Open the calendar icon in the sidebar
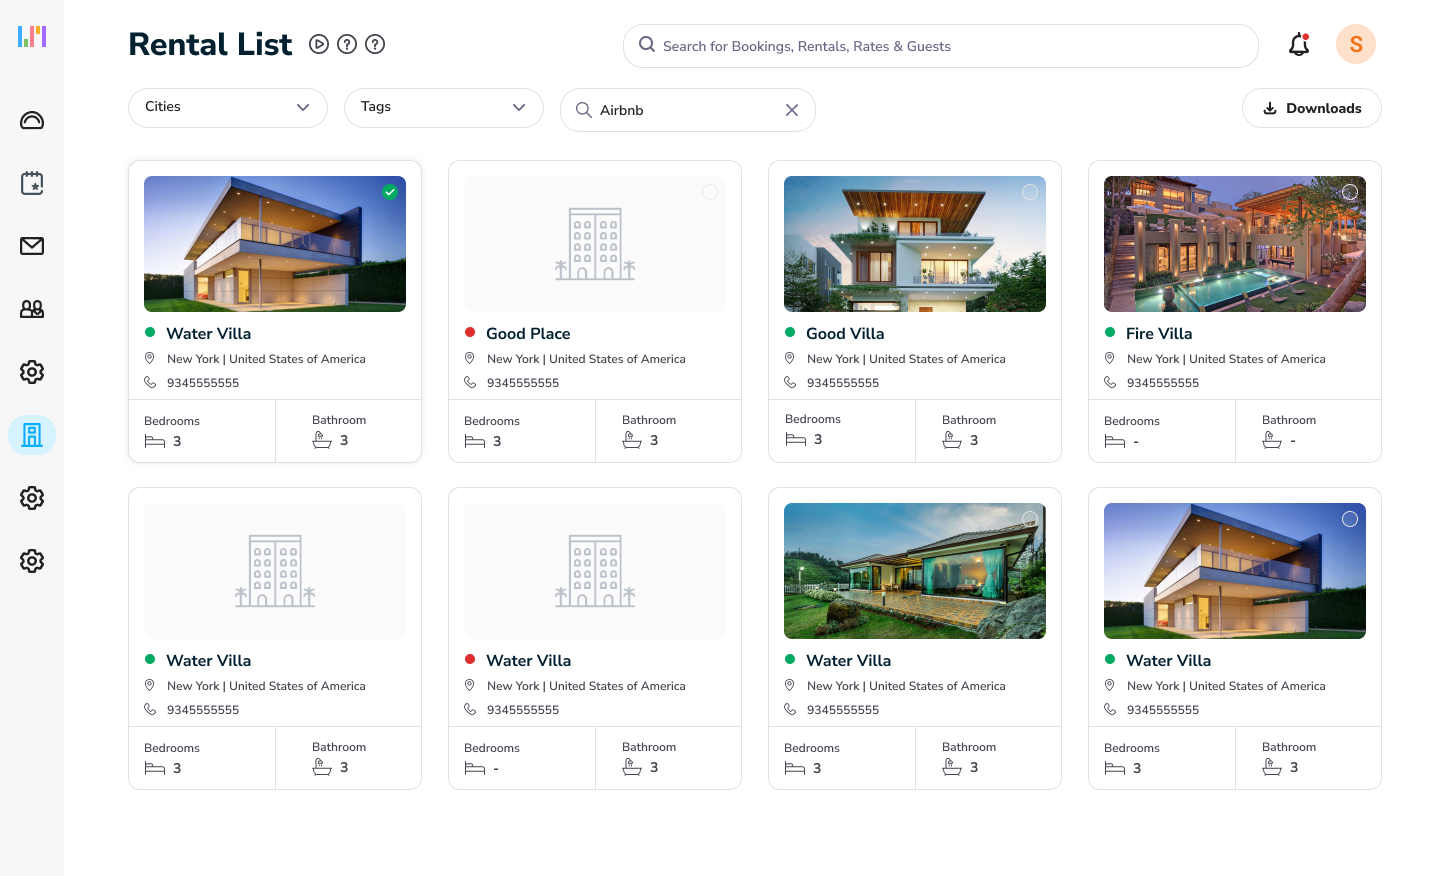Viewport: 1440px width, 876px height. 32,183
